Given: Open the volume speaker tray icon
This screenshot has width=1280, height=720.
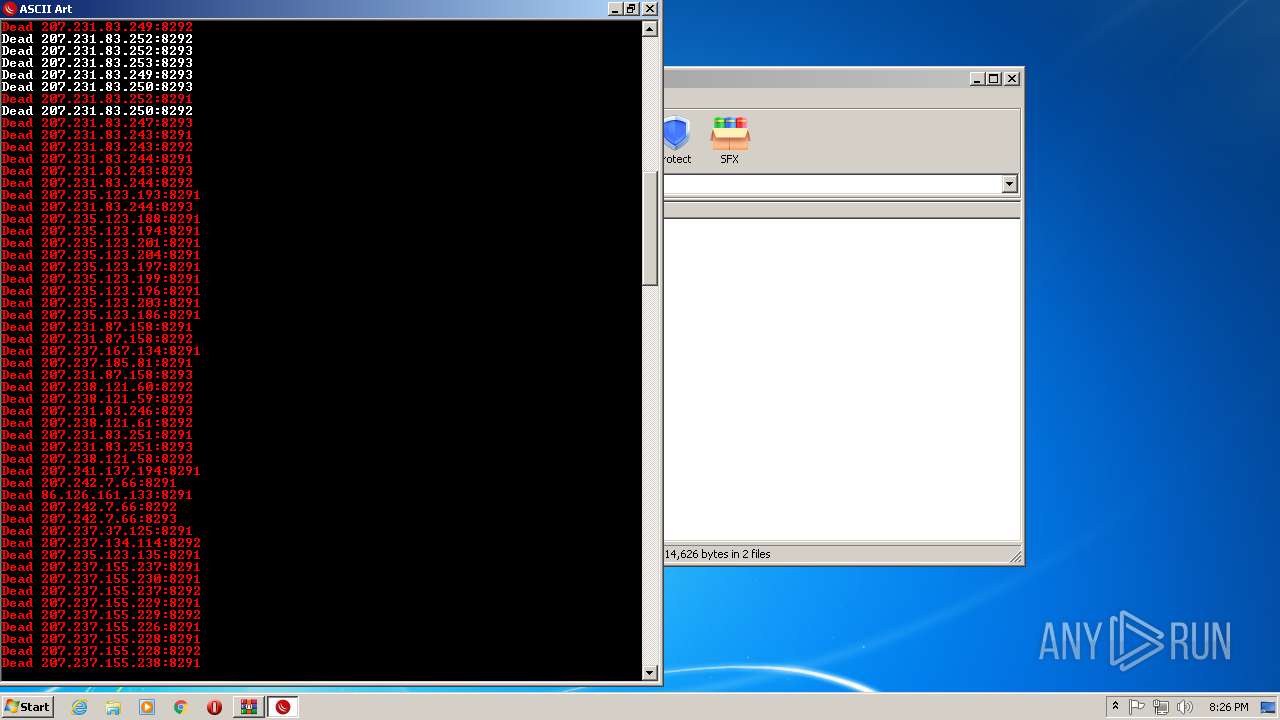Looking at the screenshot, I should click(x=1185, y=707).
